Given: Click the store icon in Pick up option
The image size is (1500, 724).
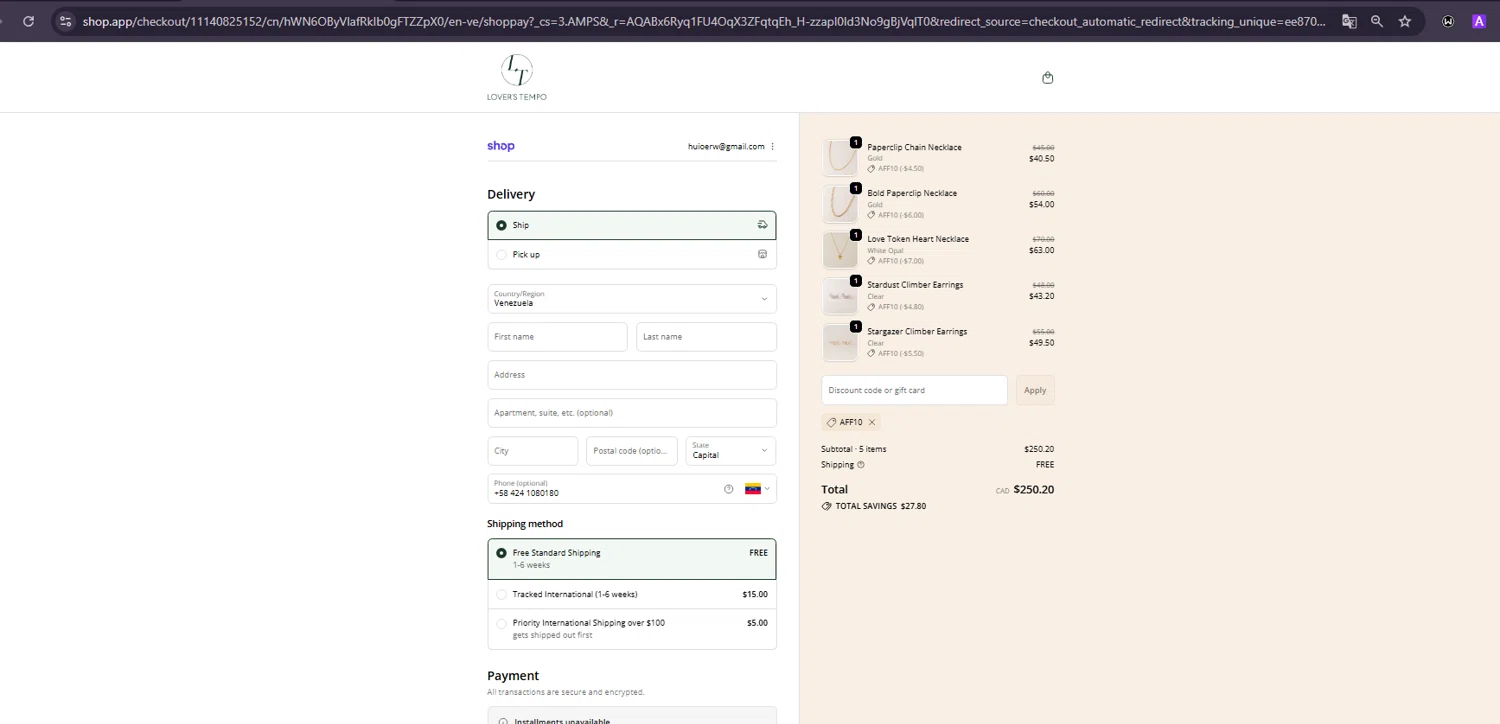Looking at the screenshot, I should tap(762, 254).
